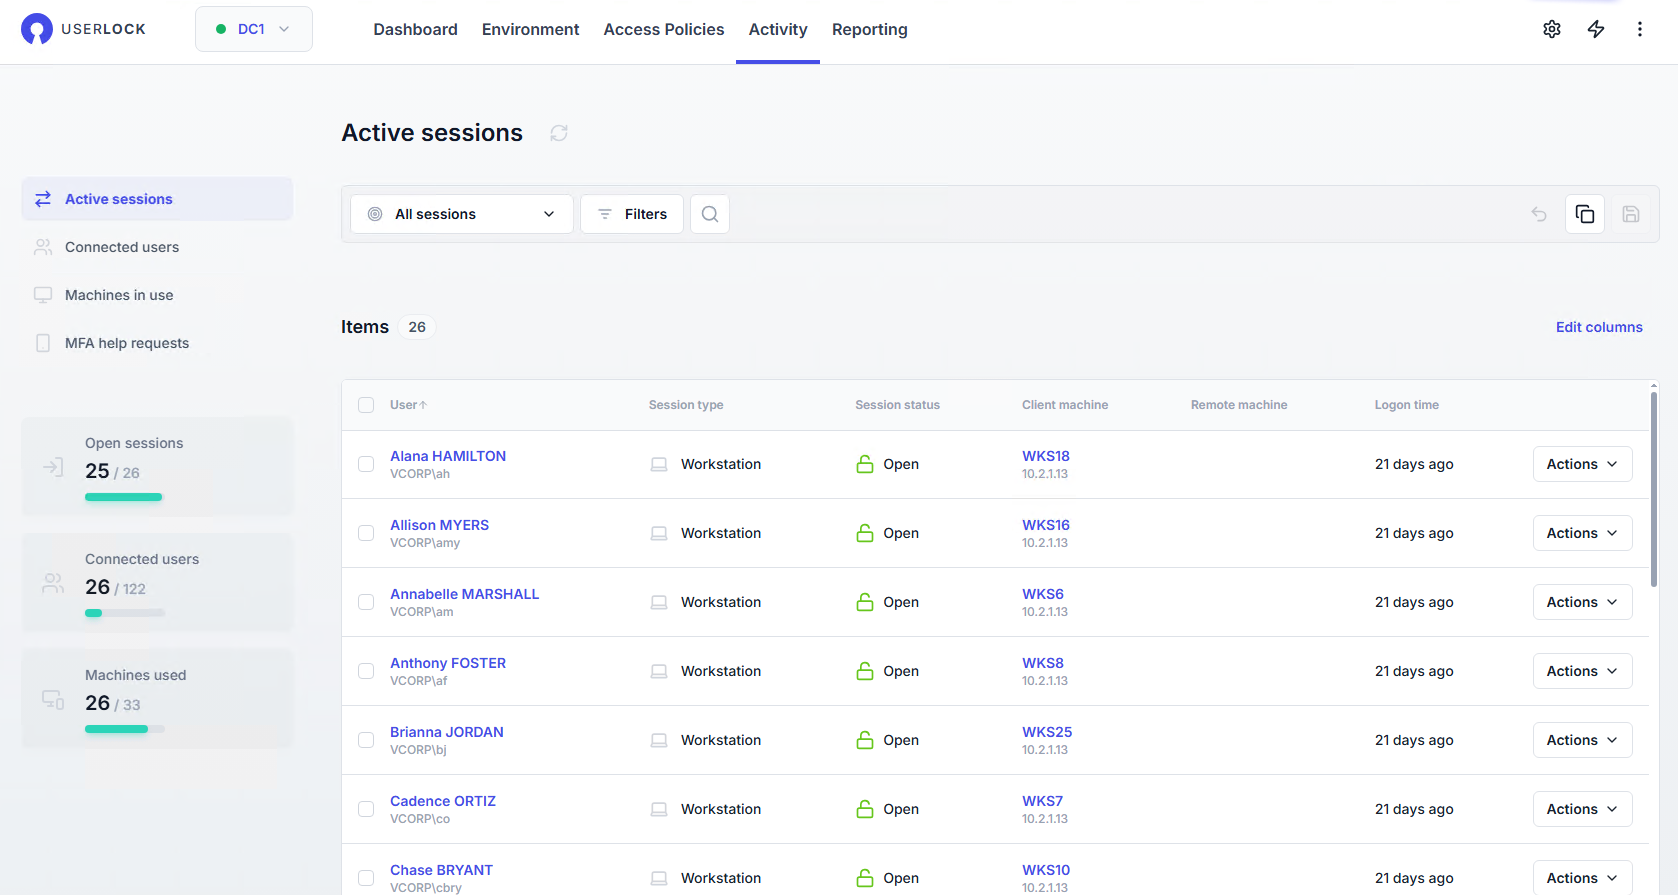1678x895 pixels.
Task: Check the select-all checkbox in table header
Action: (x=366, y=405)
